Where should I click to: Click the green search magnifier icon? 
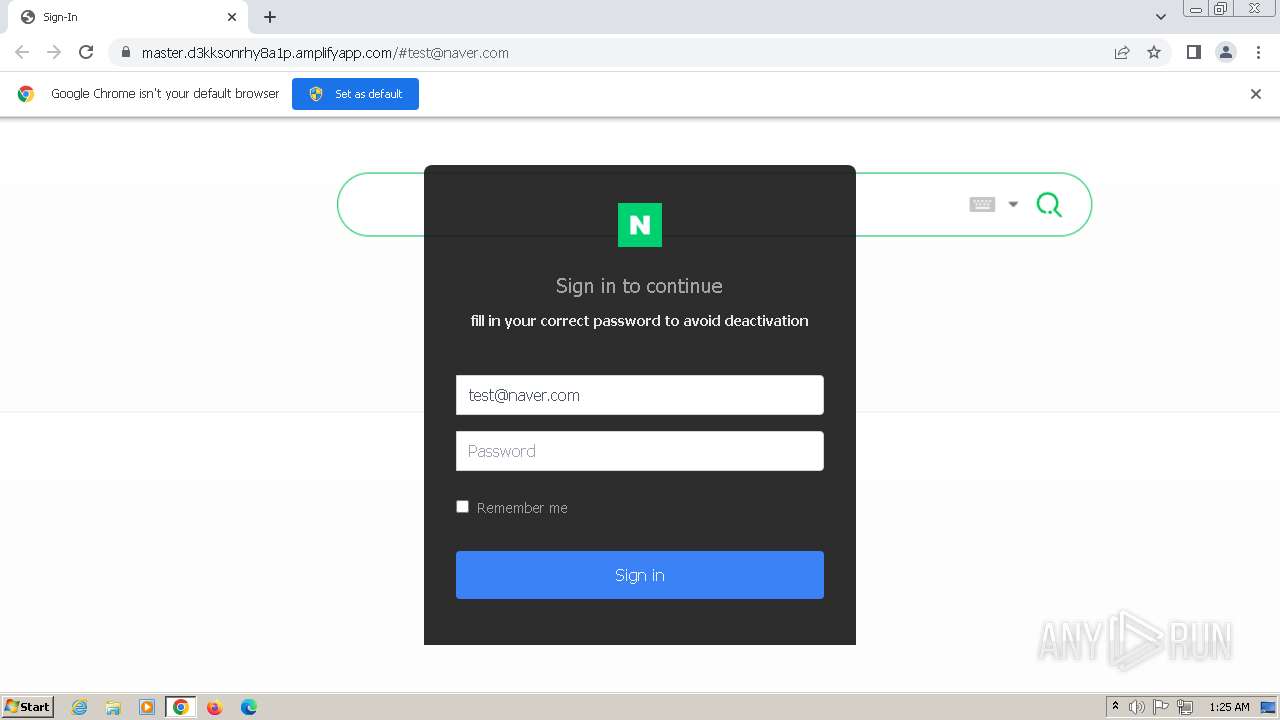[x=1049, y=205]
